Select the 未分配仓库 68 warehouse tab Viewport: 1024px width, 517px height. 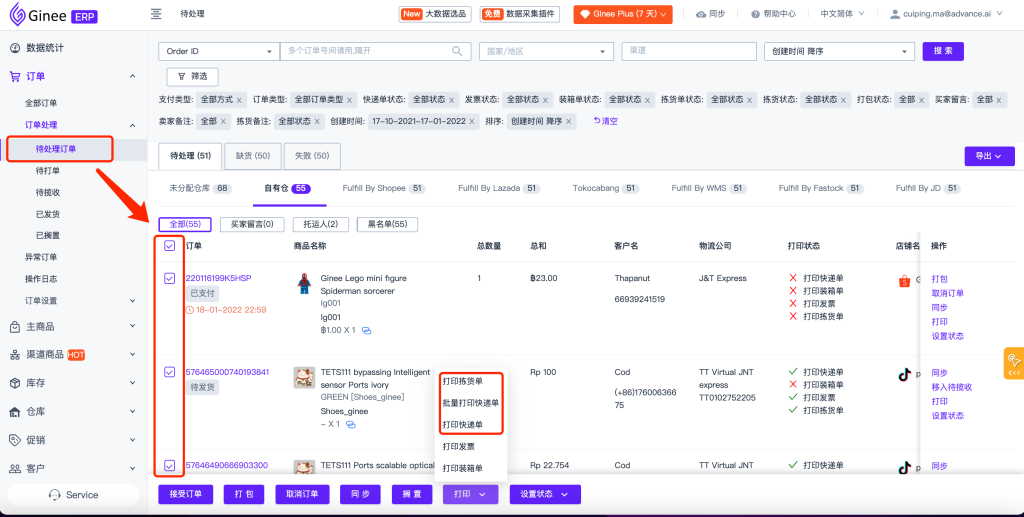click(199, 188)
